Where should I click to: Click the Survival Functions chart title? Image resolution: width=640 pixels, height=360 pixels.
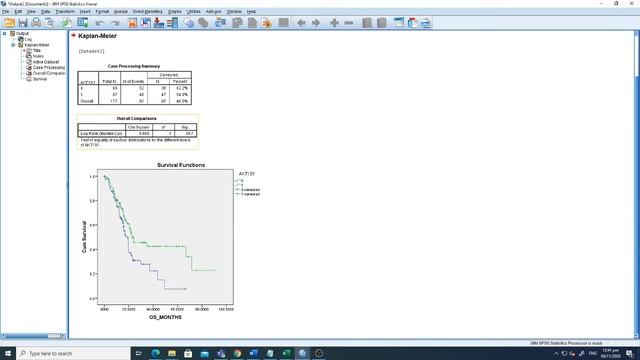coord(181,165)
